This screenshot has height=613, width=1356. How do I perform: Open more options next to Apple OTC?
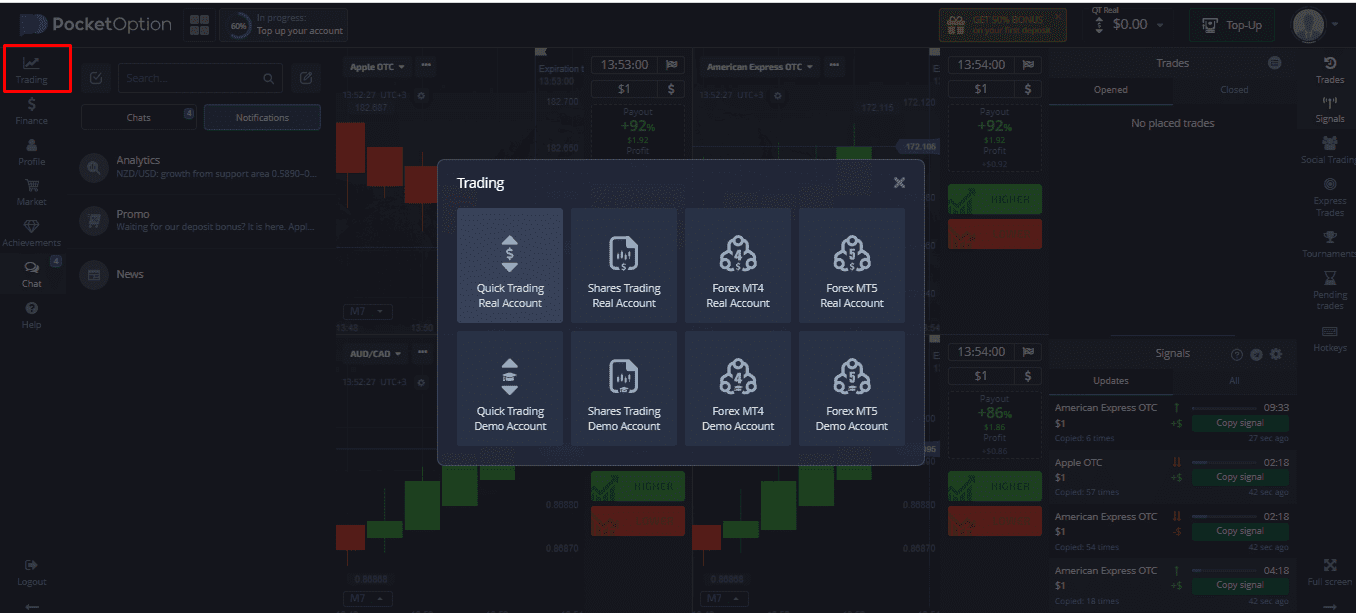pos(427,66)
